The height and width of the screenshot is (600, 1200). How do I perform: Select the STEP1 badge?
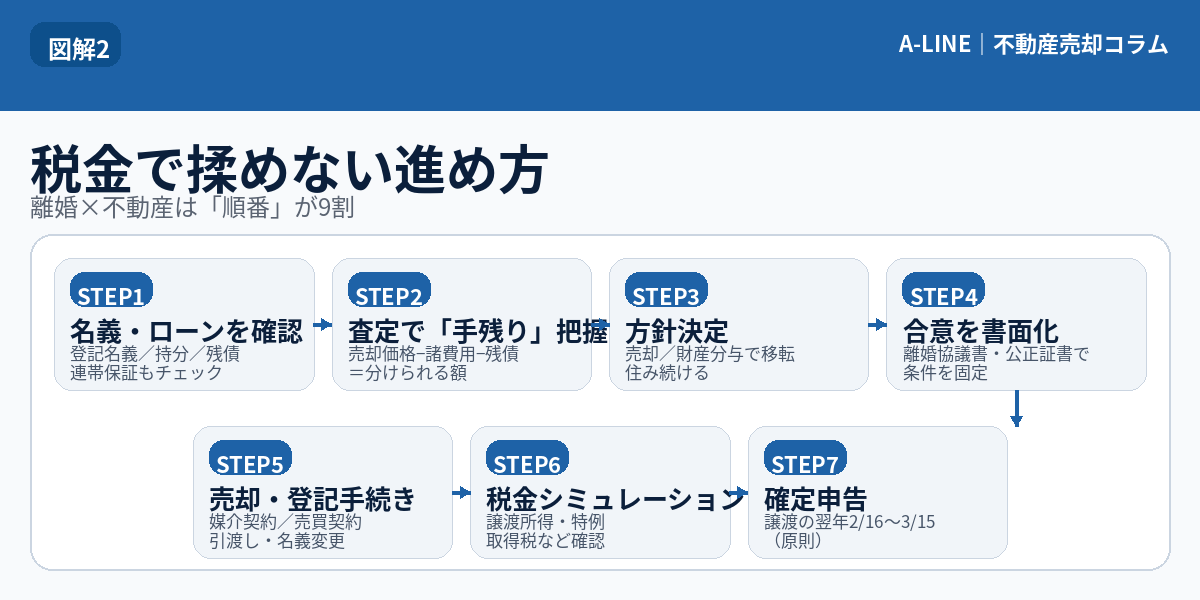point(110,295)
